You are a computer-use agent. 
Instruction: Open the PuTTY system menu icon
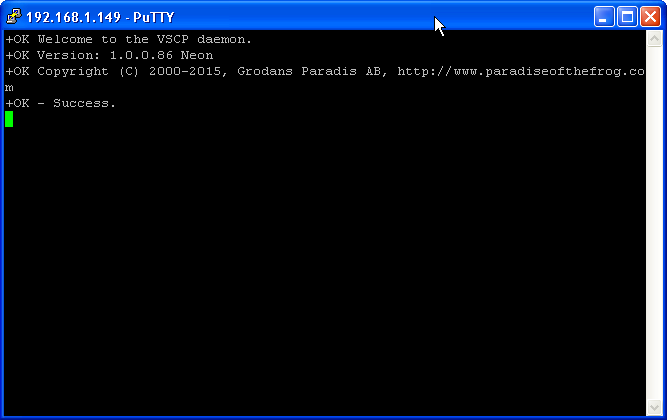point(14,16)
